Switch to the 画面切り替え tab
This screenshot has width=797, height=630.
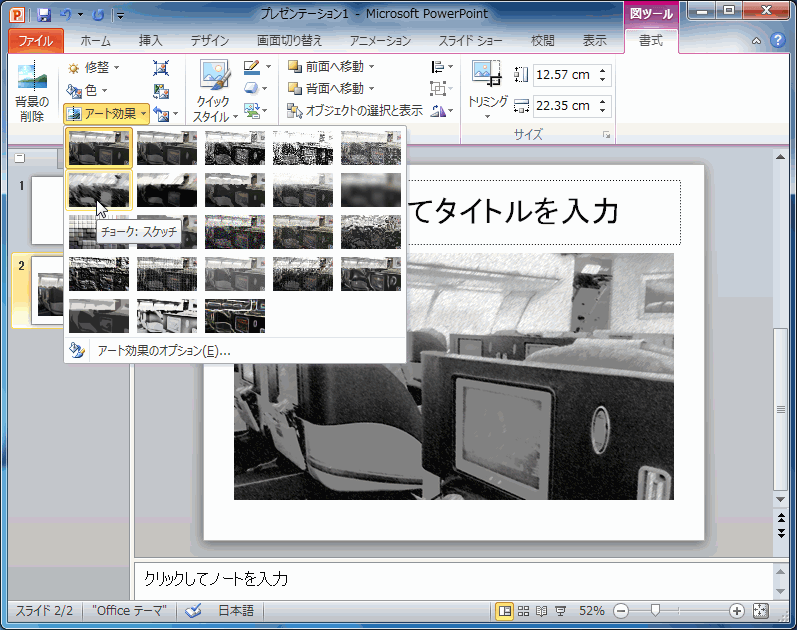click(289, 41)
